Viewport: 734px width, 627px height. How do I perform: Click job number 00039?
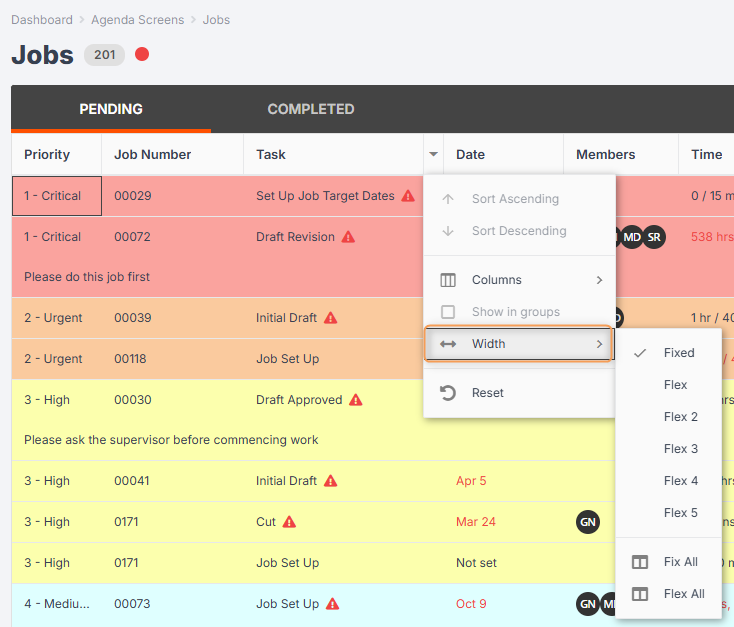pos(132,318)
